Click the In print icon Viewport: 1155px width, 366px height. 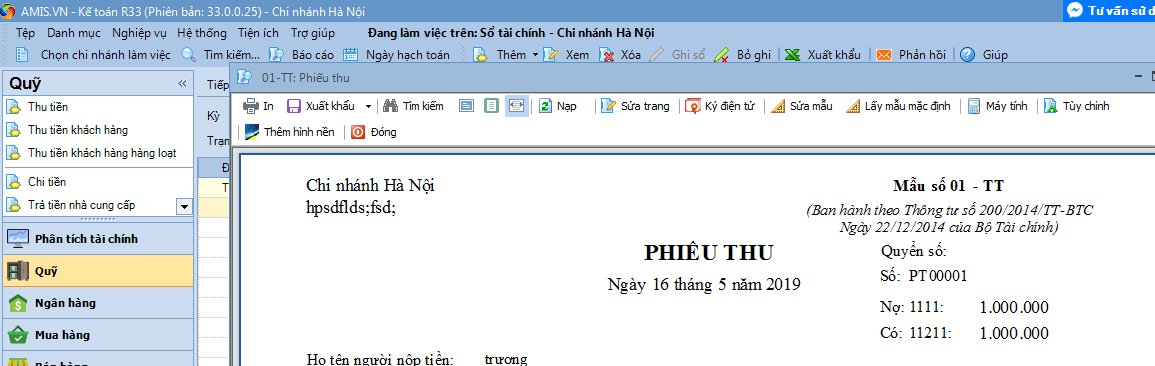coord(250,106)
